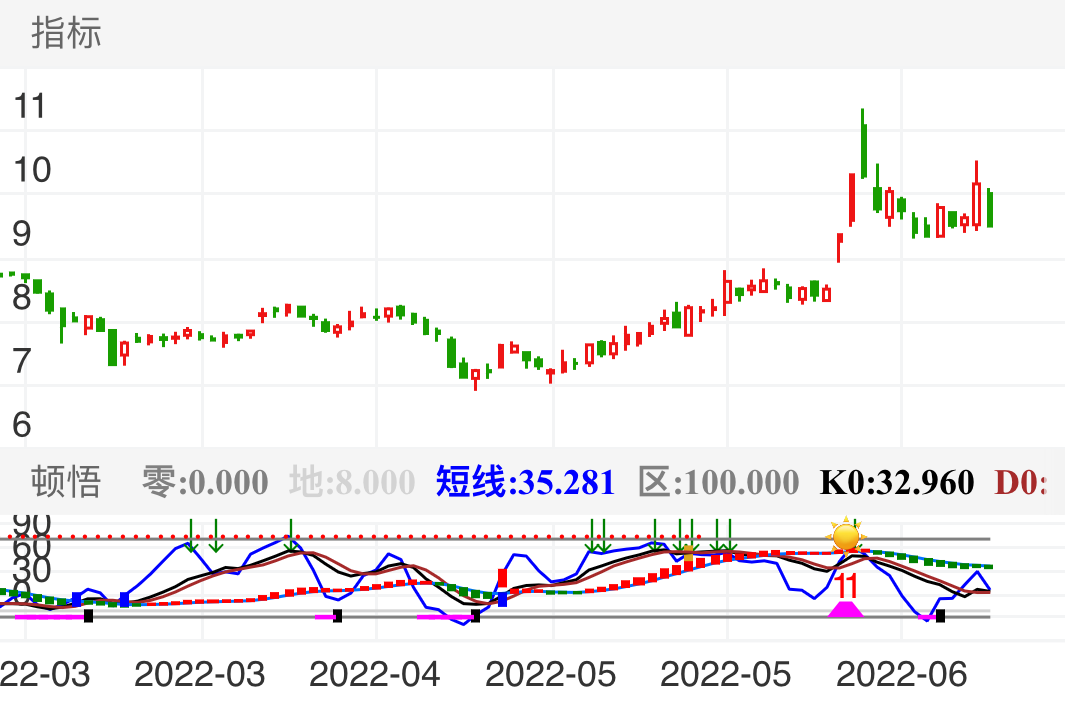Click the black square marker on the baseline

[x=88, y=617]
